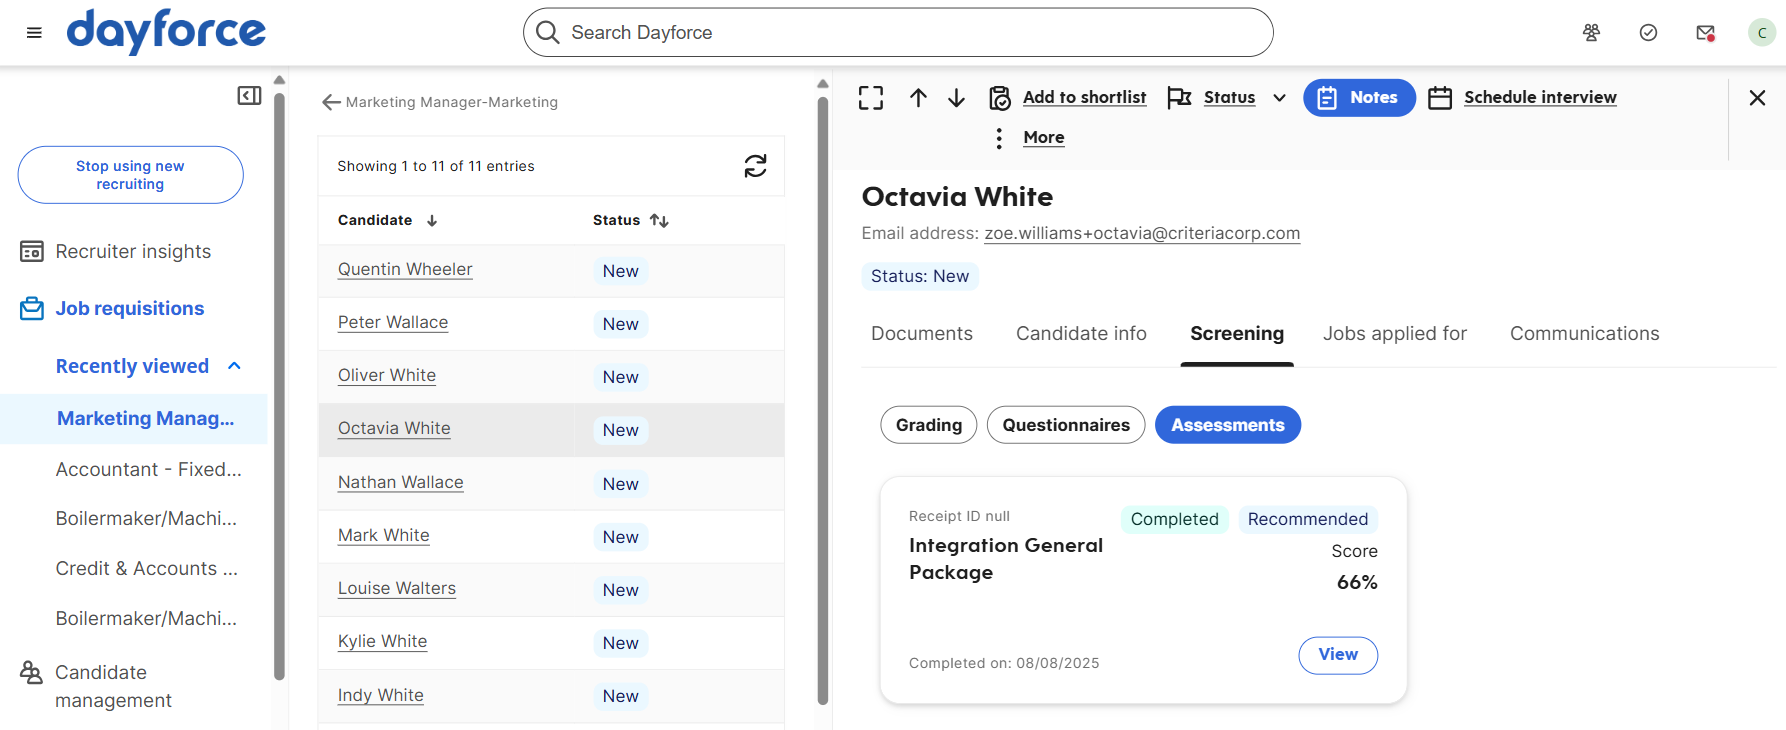This screenshot has height=730, width=1786.
Task: Click the Recommended badge on assessment card
Action: tap(1308, 519)
